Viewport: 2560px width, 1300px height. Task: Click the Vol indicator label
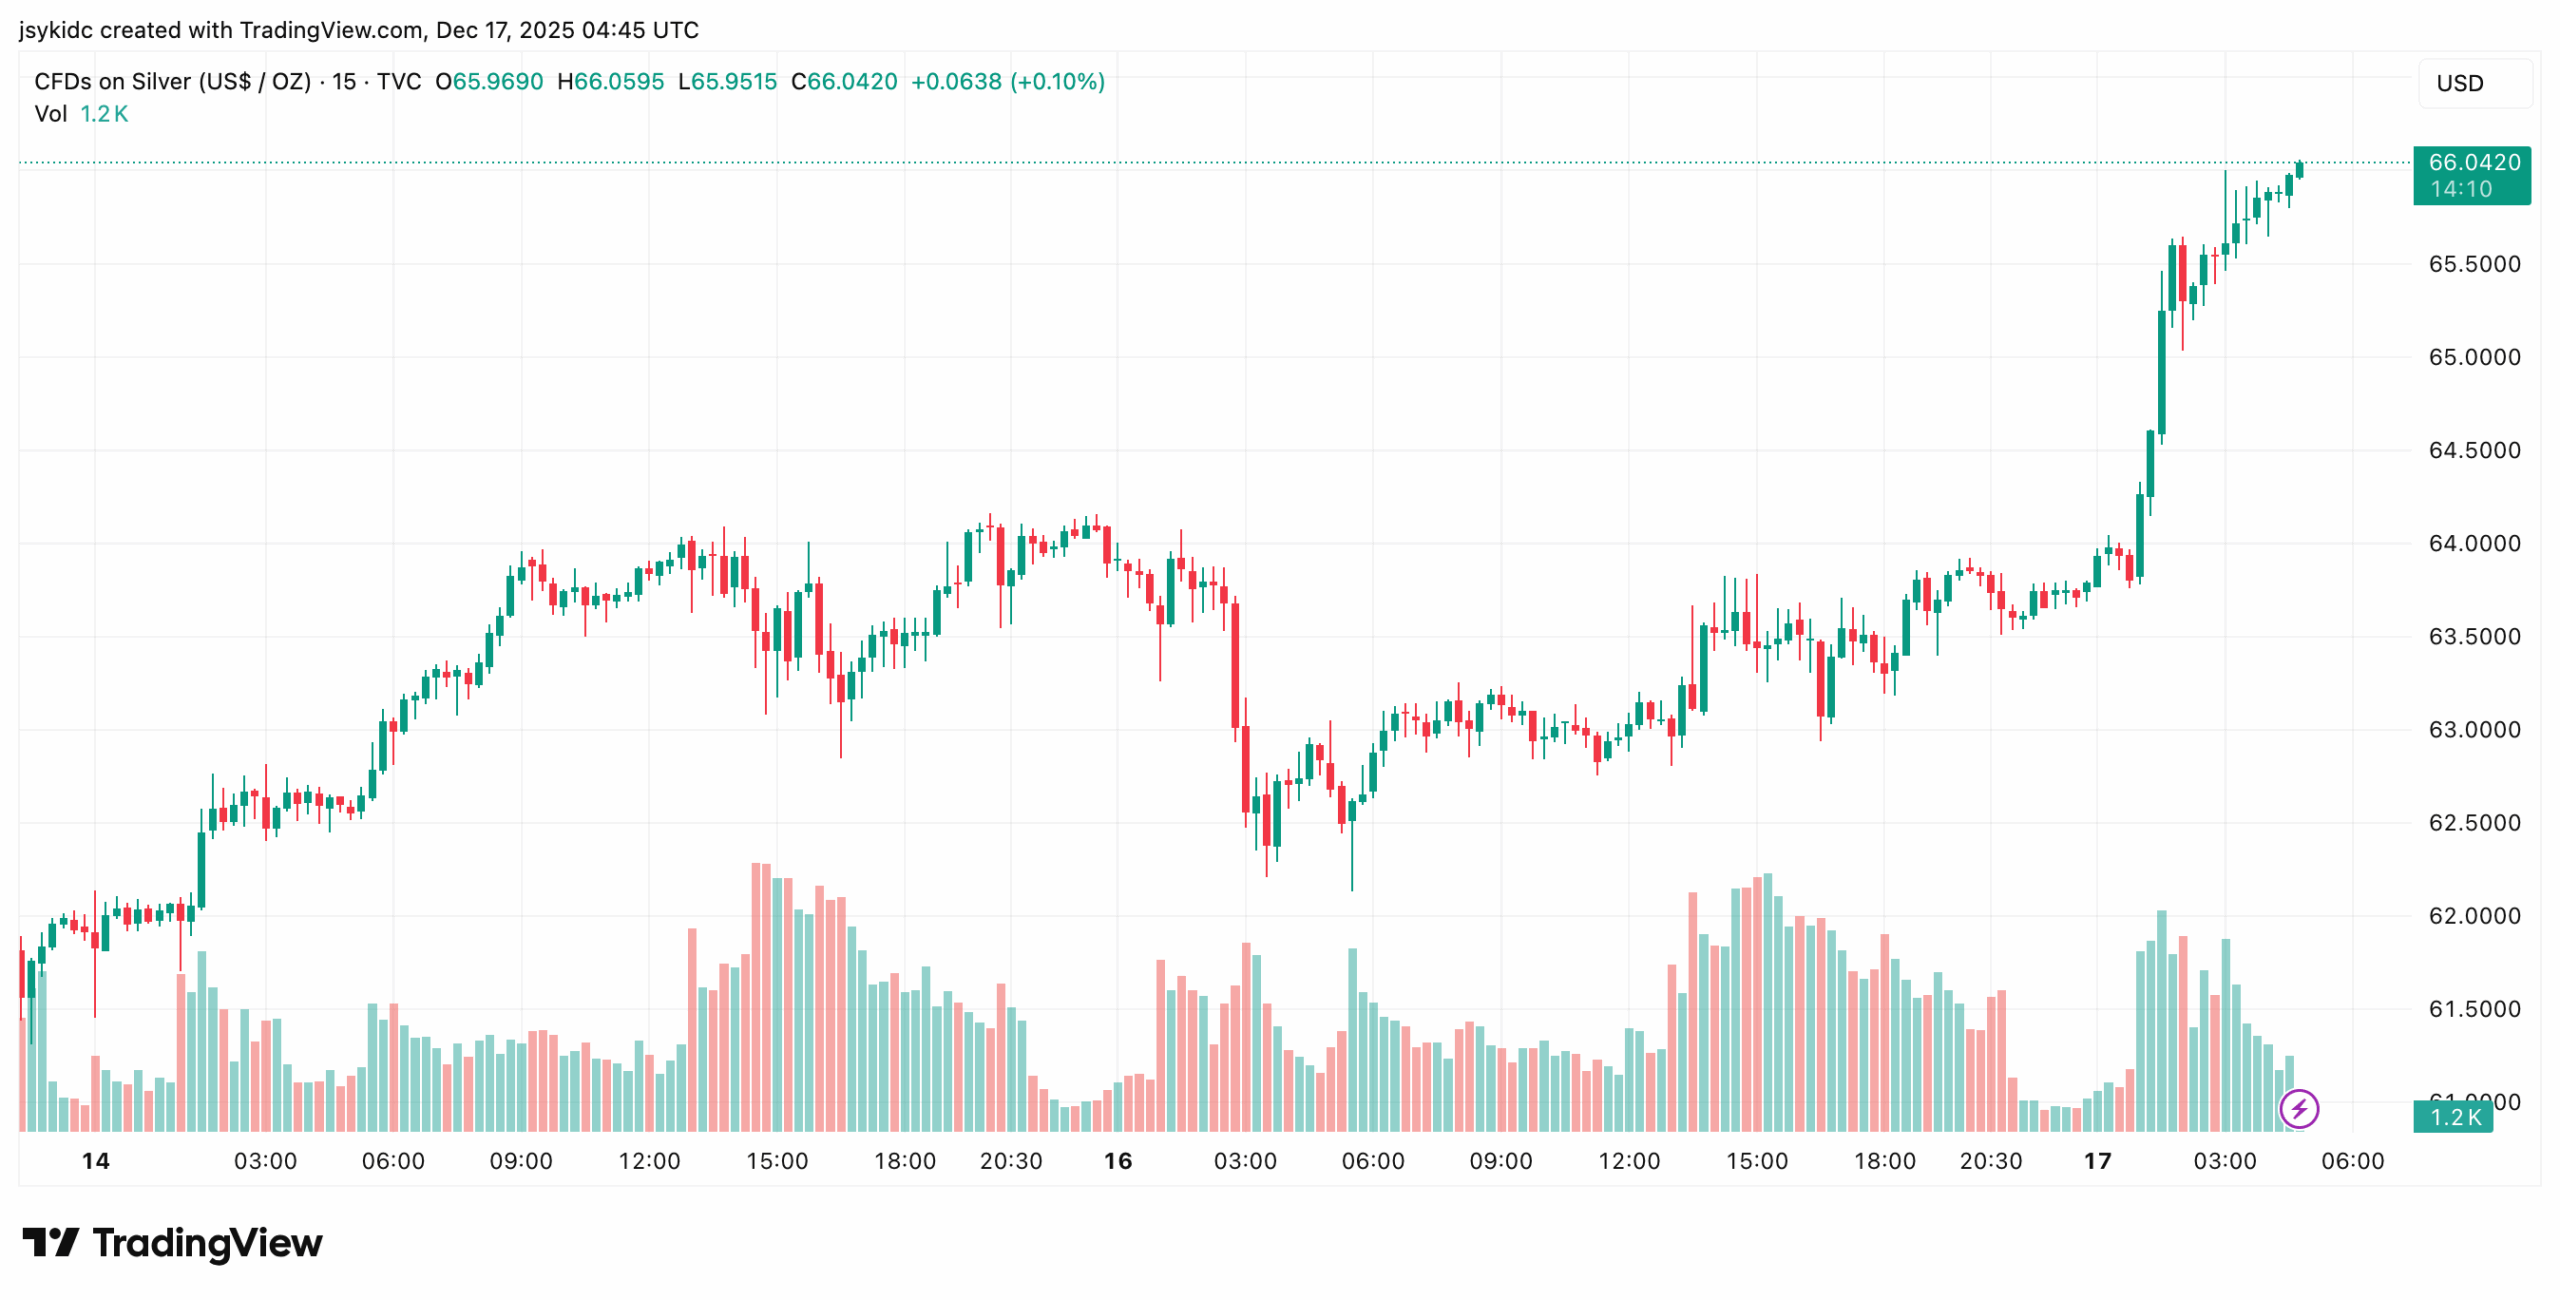(50, 114)
